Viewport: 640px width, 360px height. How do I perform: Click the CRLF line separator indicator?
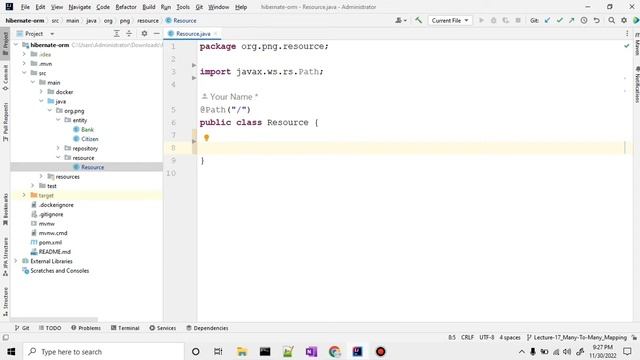[467, 337]
